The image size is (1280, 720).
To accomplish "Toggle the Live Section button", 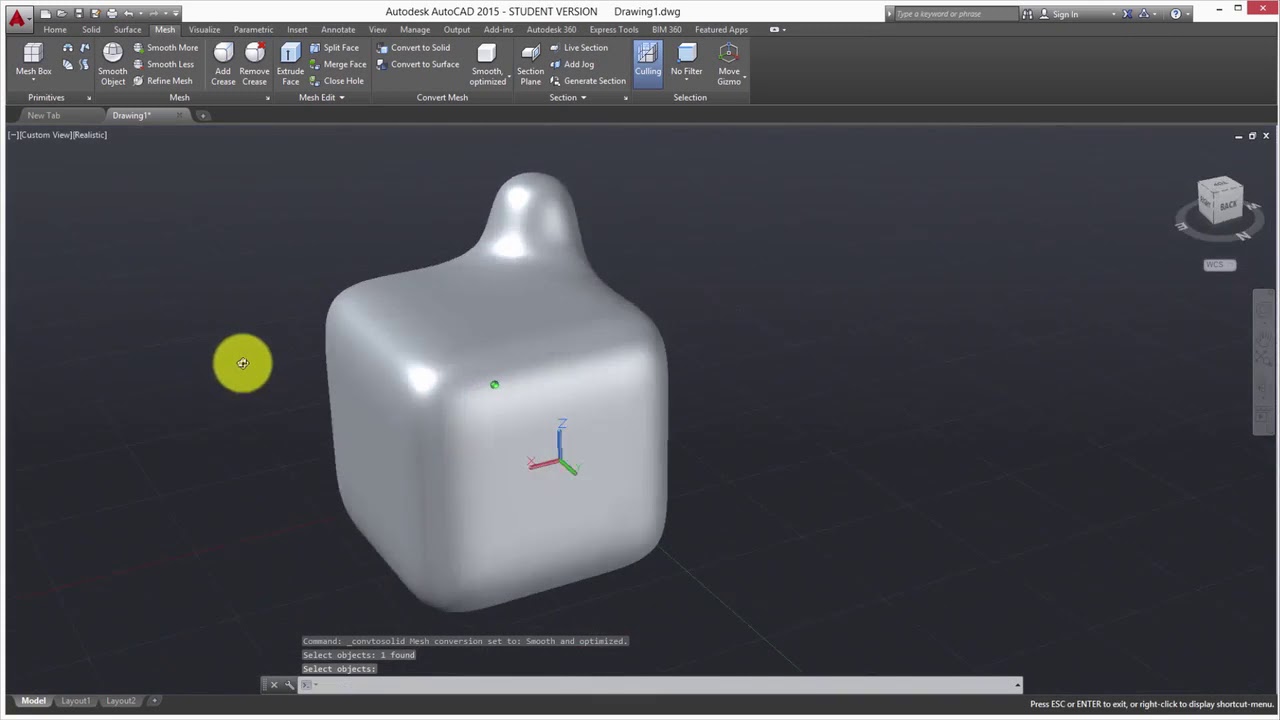I will 579,48.
